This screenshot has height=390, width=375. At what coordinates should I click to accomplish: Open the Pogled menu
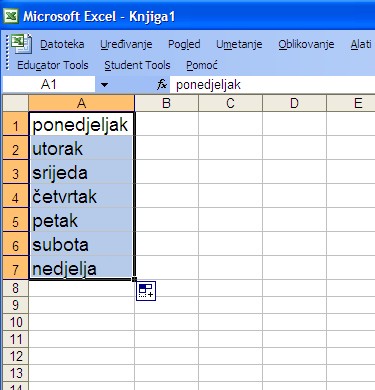[x=184, y=44]
